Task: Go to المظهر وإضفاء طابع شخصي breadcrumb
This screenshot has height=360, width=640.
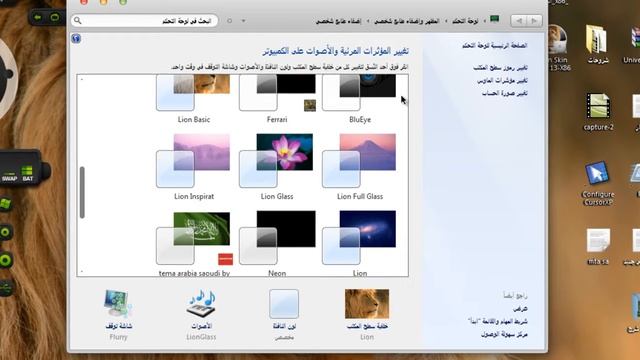Action: pos(407,21)
